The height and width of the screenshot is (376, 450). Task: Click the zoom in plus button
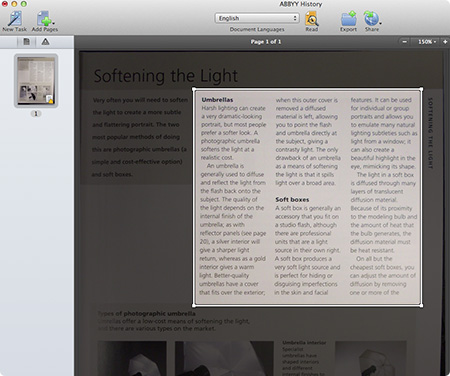[445, 42]
